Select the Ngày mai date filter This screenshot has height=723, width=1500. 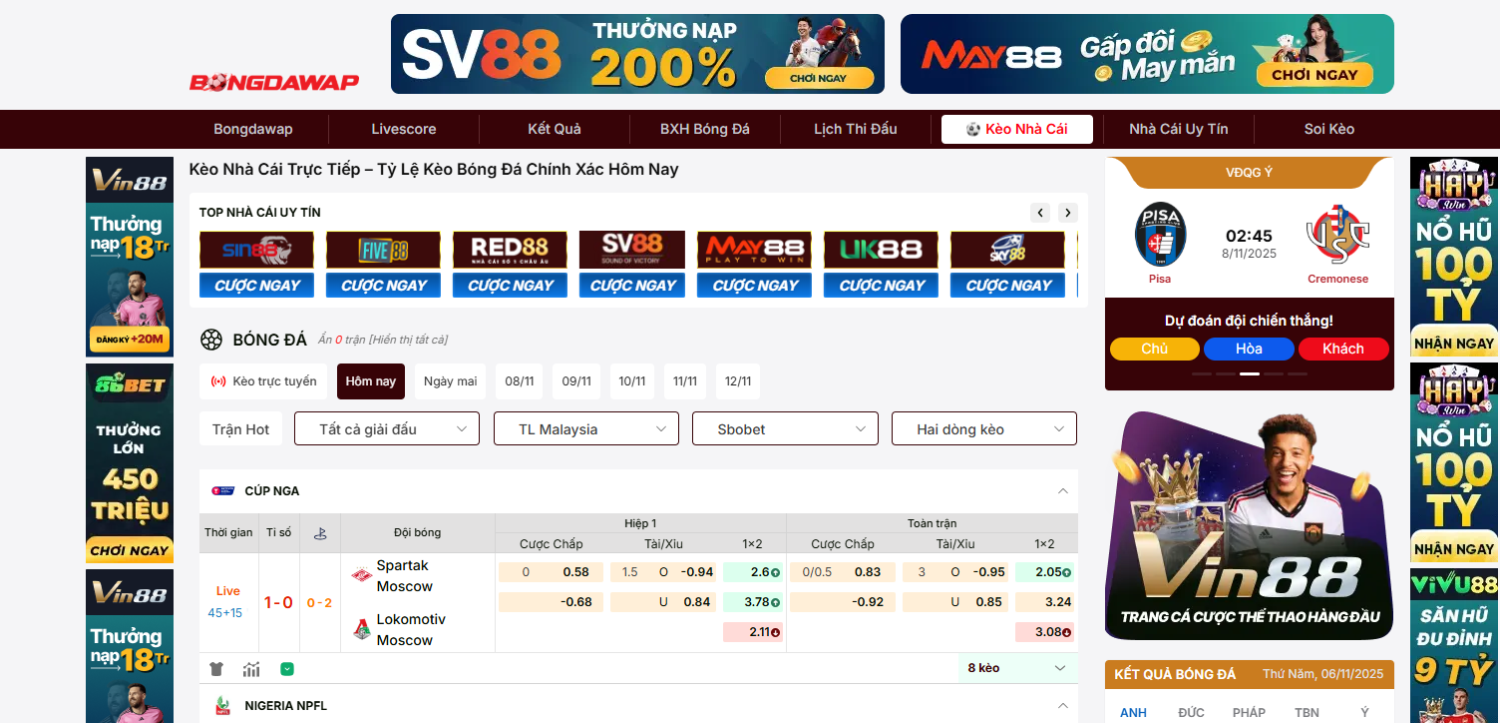(x=450, y=381)
